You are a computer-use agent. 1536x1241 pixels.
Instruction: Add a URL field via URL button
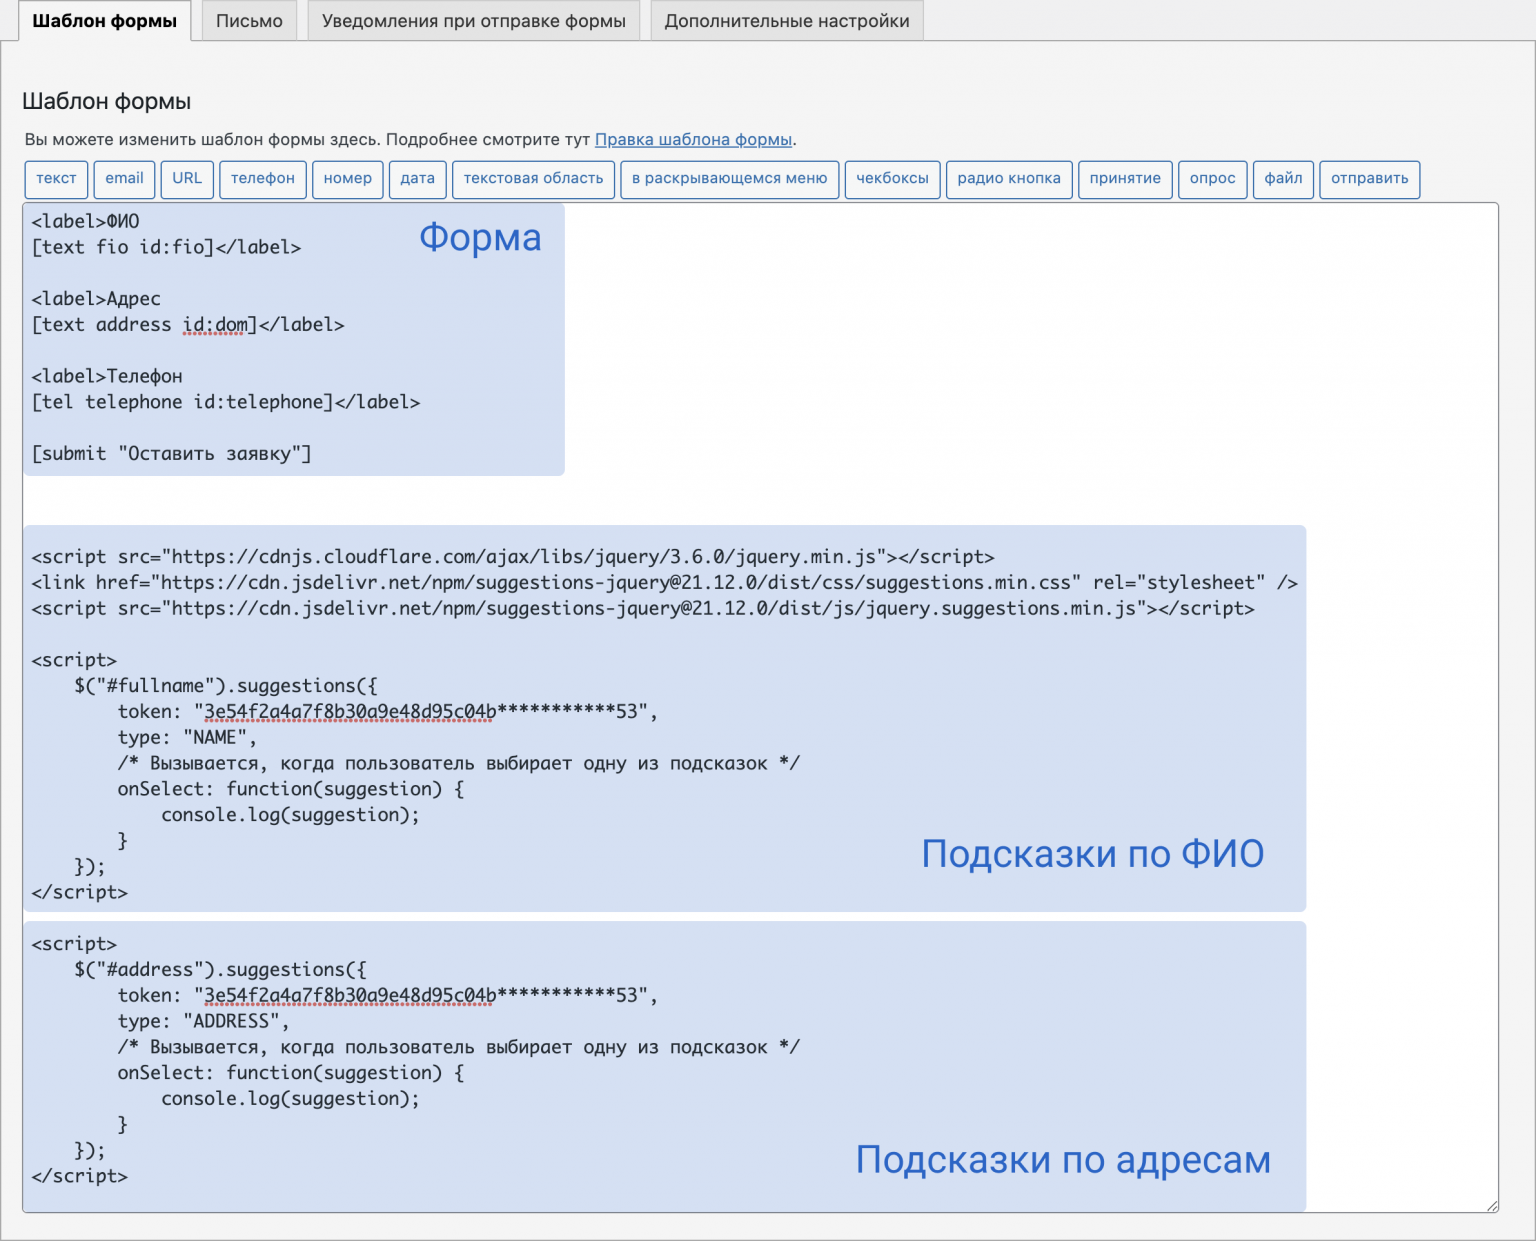(x=187, y=179)
